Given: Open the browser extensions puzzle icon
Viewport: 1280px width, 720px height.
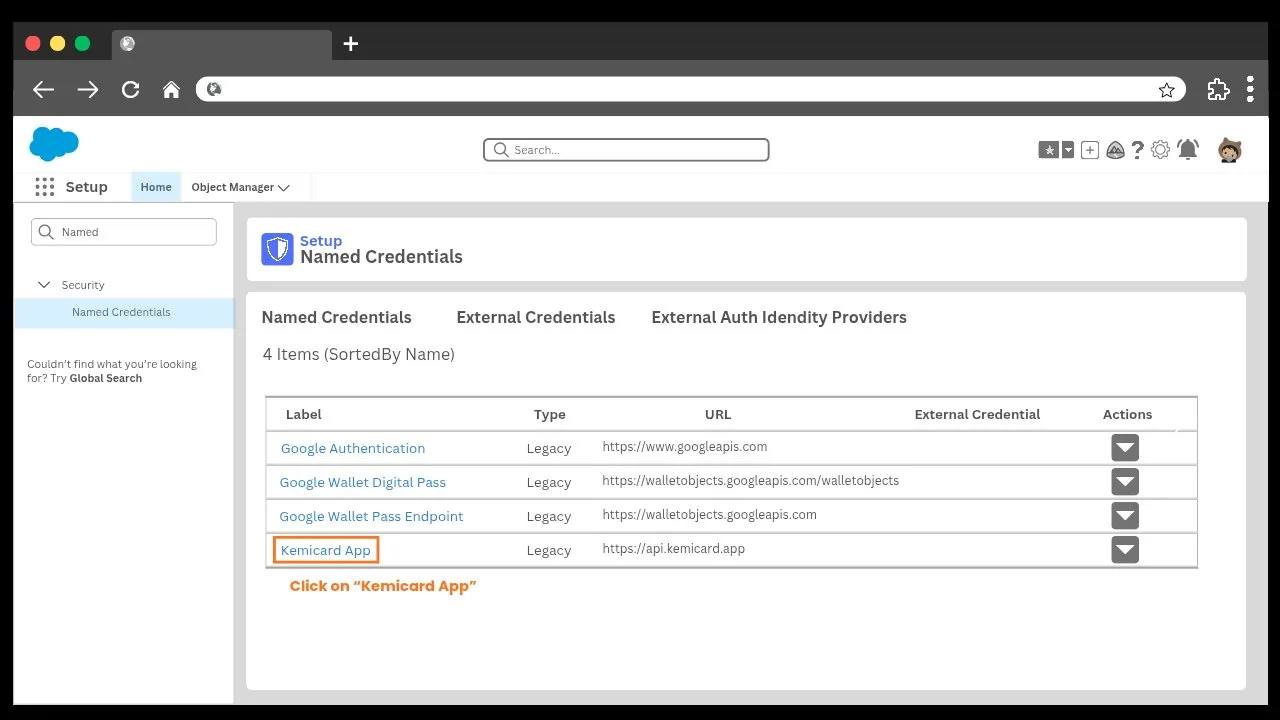Looking at the screenshot, I should (x=1218, y=89).
